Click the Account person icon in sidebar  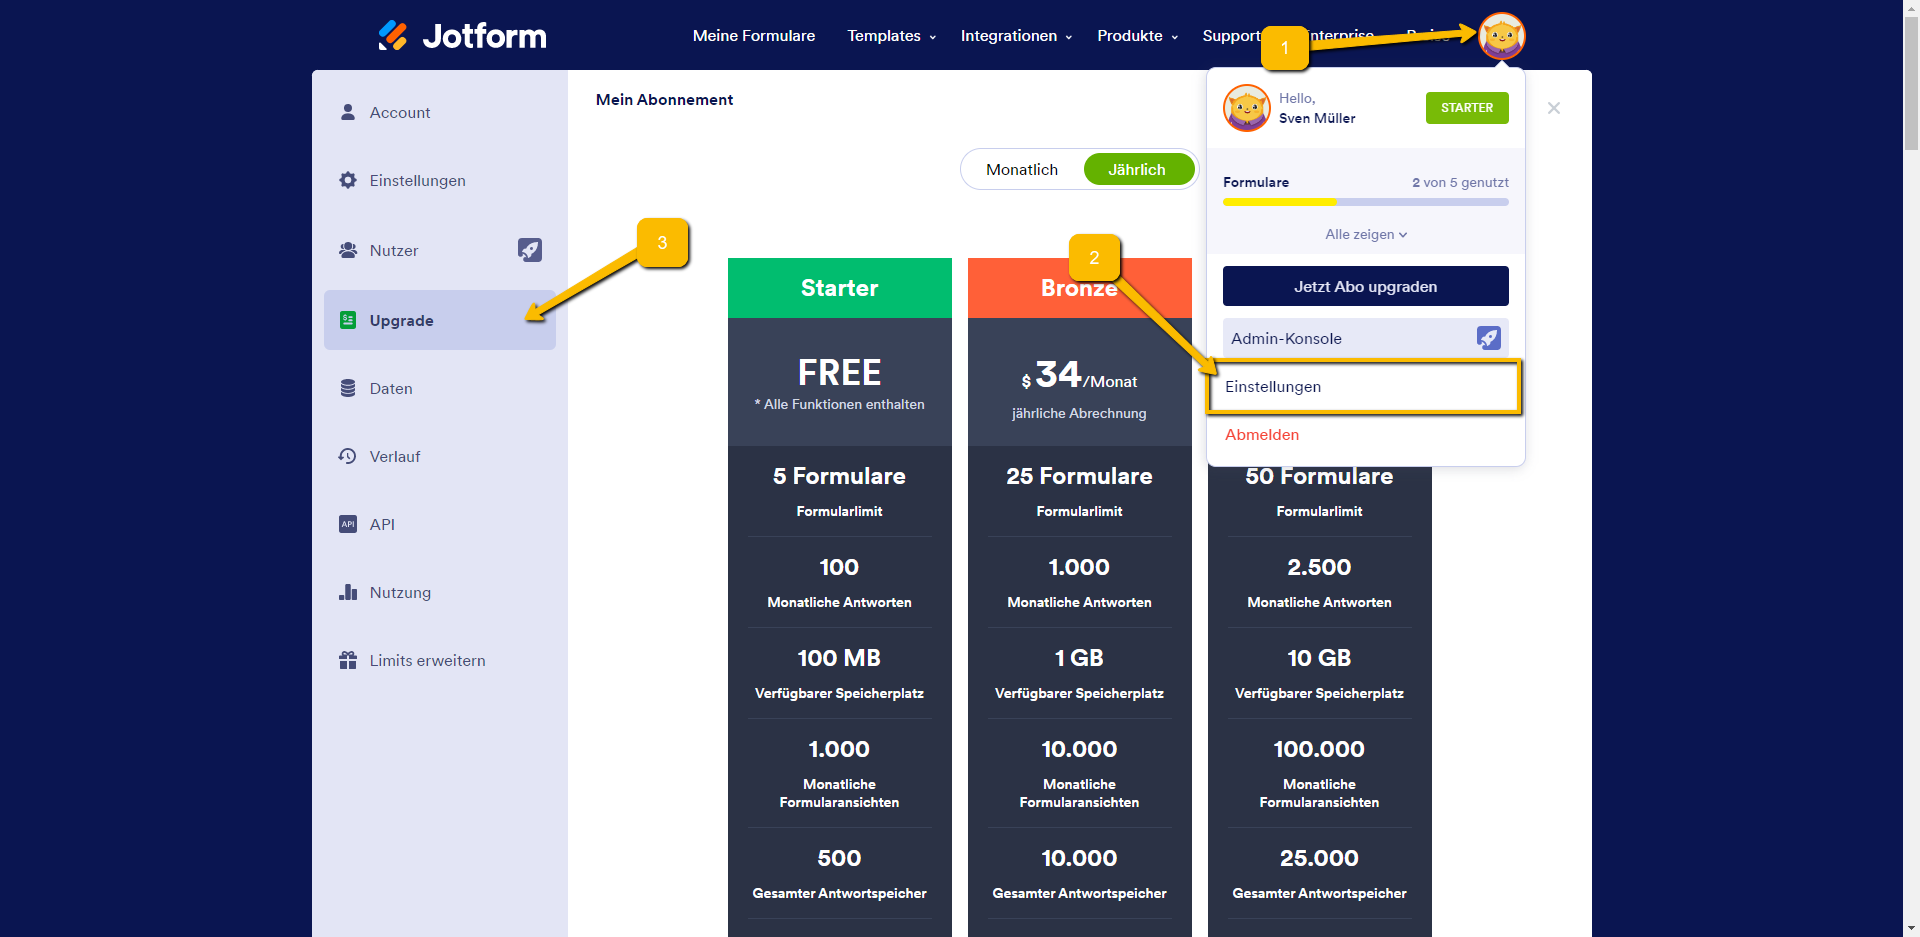coord(348,112)
